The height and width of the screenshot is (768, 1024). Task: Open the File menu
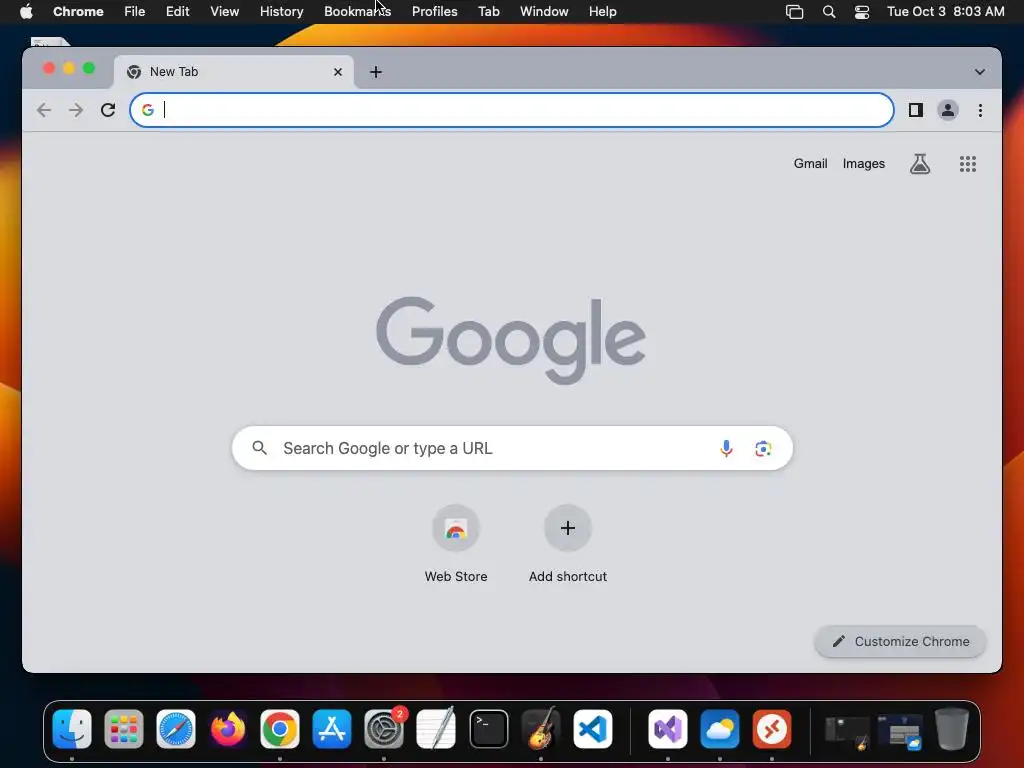coord(135,12)
